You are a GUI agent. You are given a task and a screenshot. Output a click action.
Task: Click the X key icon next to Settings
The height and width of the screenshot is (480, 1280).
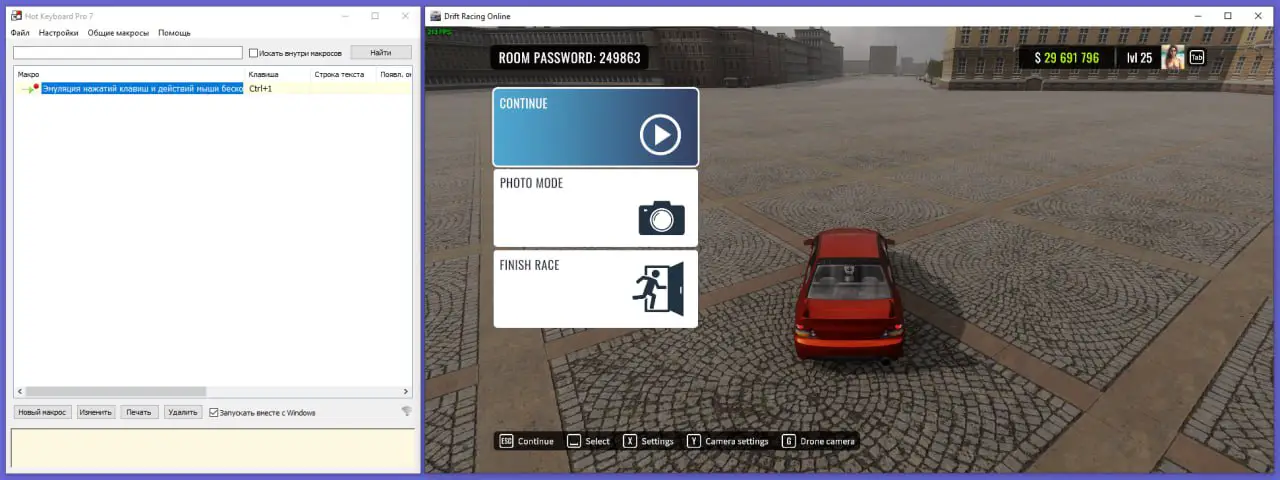click(x=630, y=441)
